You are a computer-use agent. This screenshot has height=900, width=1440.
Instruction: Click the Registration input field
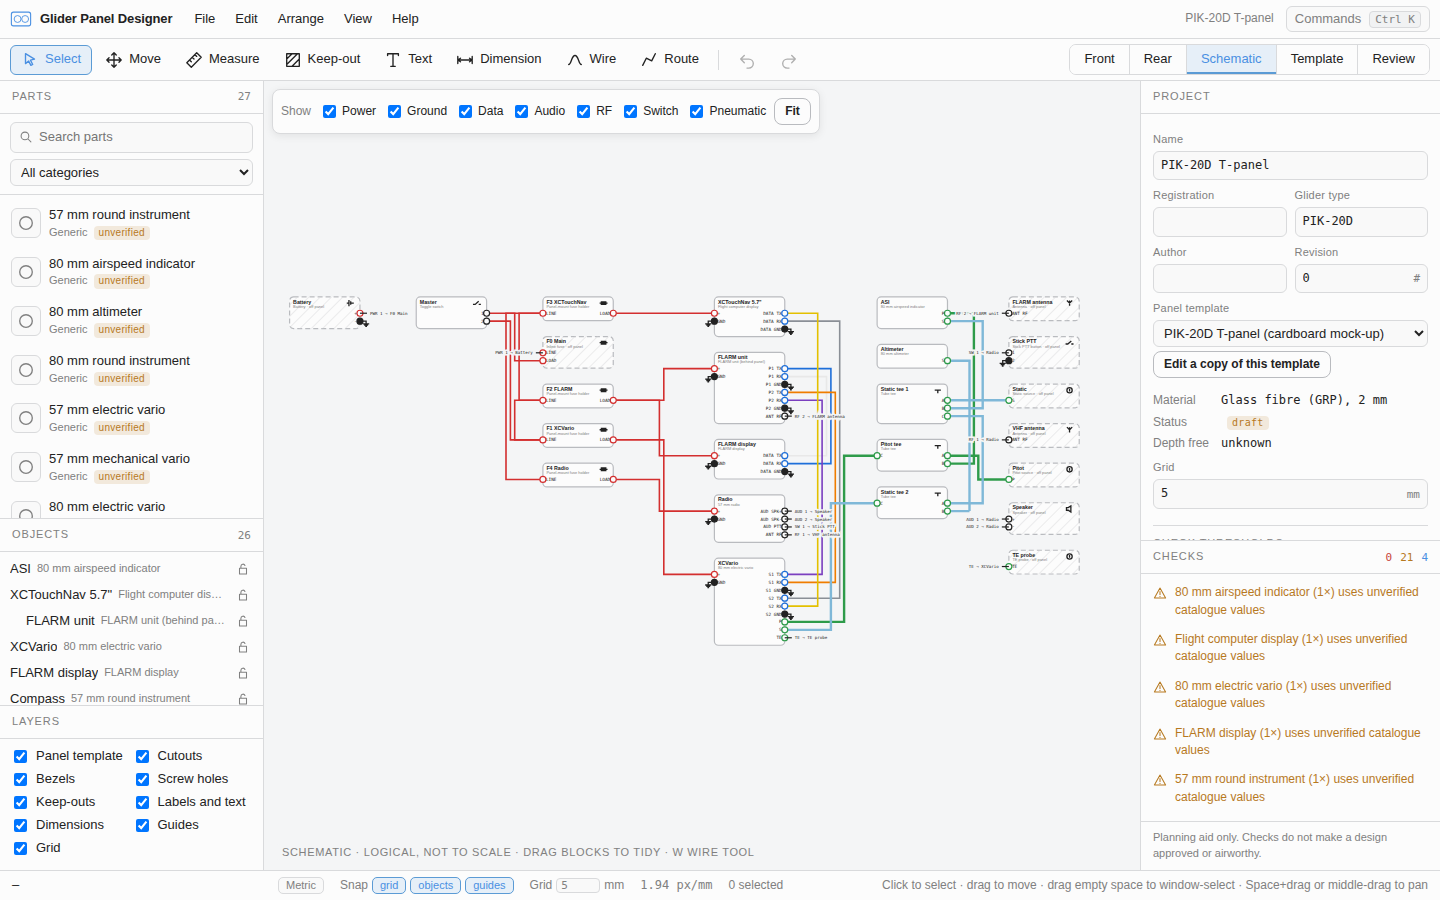click(x=1219, y=221)
